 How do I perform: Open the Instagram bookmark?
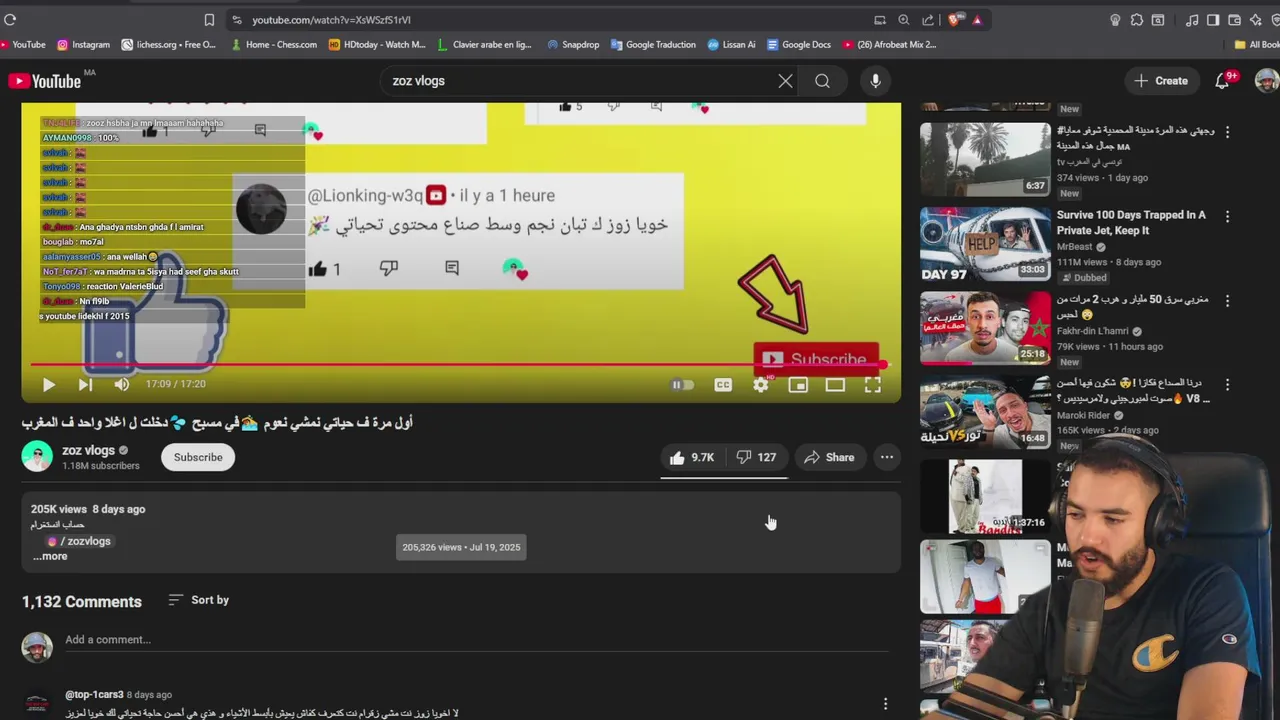click(x=83, y=44)
